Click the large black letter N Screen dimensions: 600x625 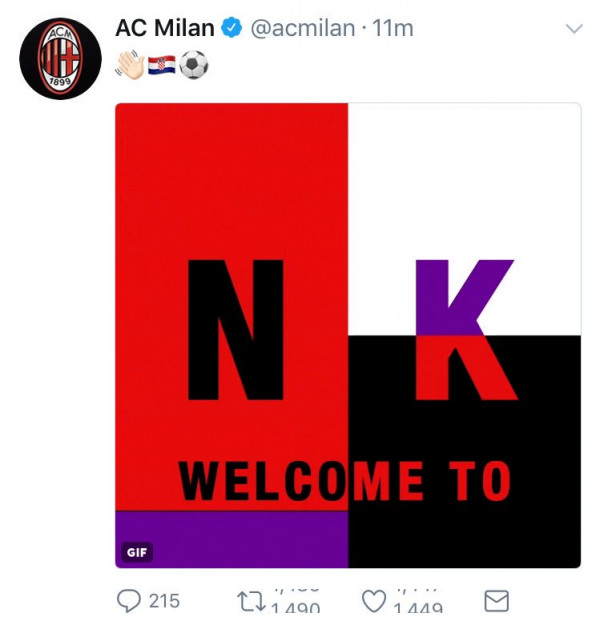click(236, 330)
